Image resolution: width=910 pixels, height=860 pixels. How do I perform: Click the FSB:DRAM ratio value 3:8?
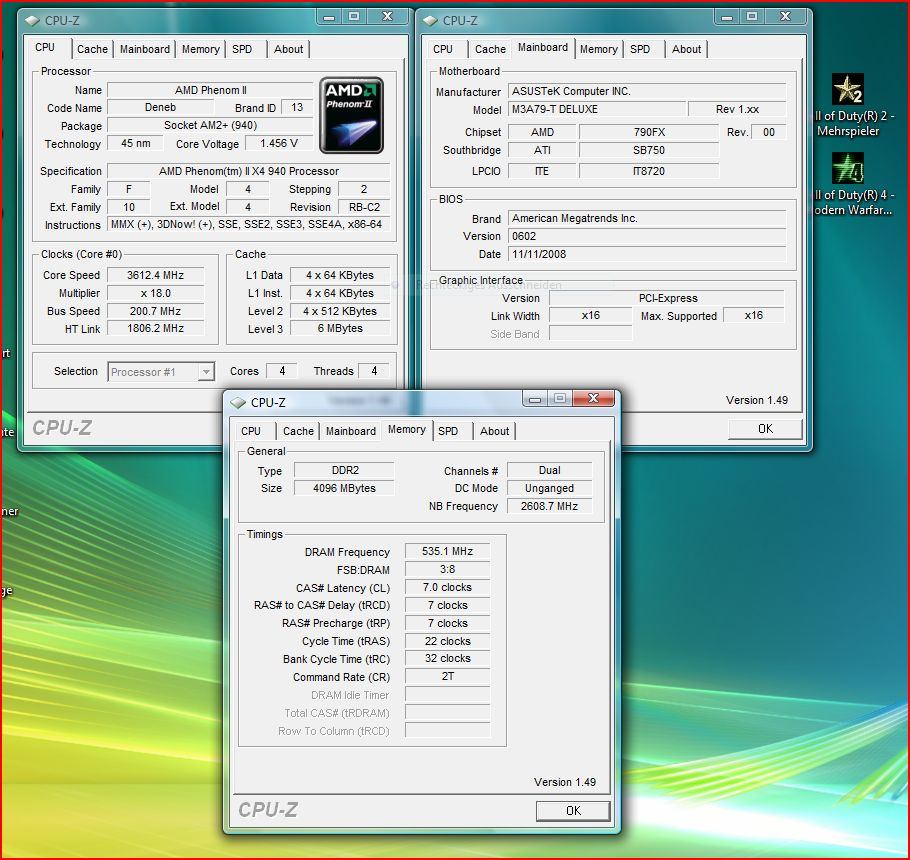[x=447, y=569]
